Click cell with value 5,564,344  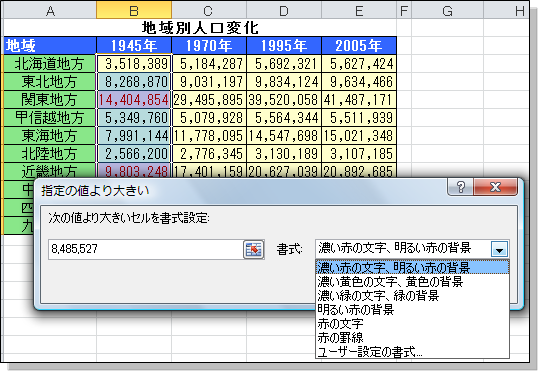point(284,118)
